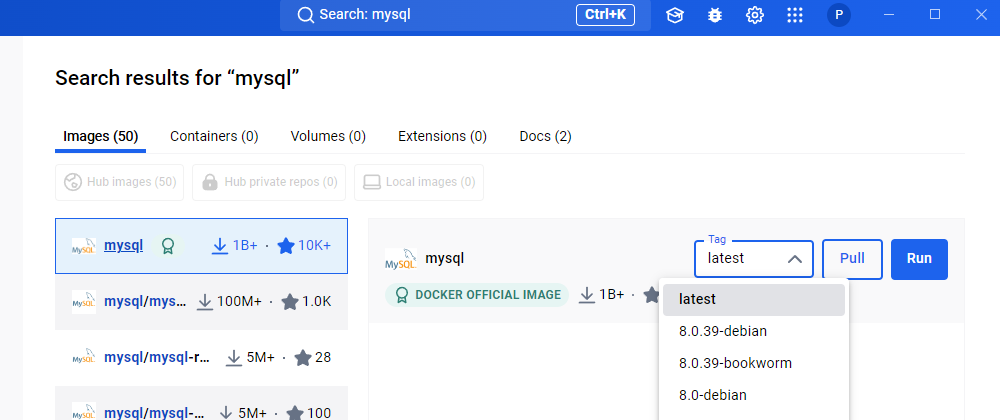Click the search field showing mysql
1000x420 pixels.
point(466,15)
